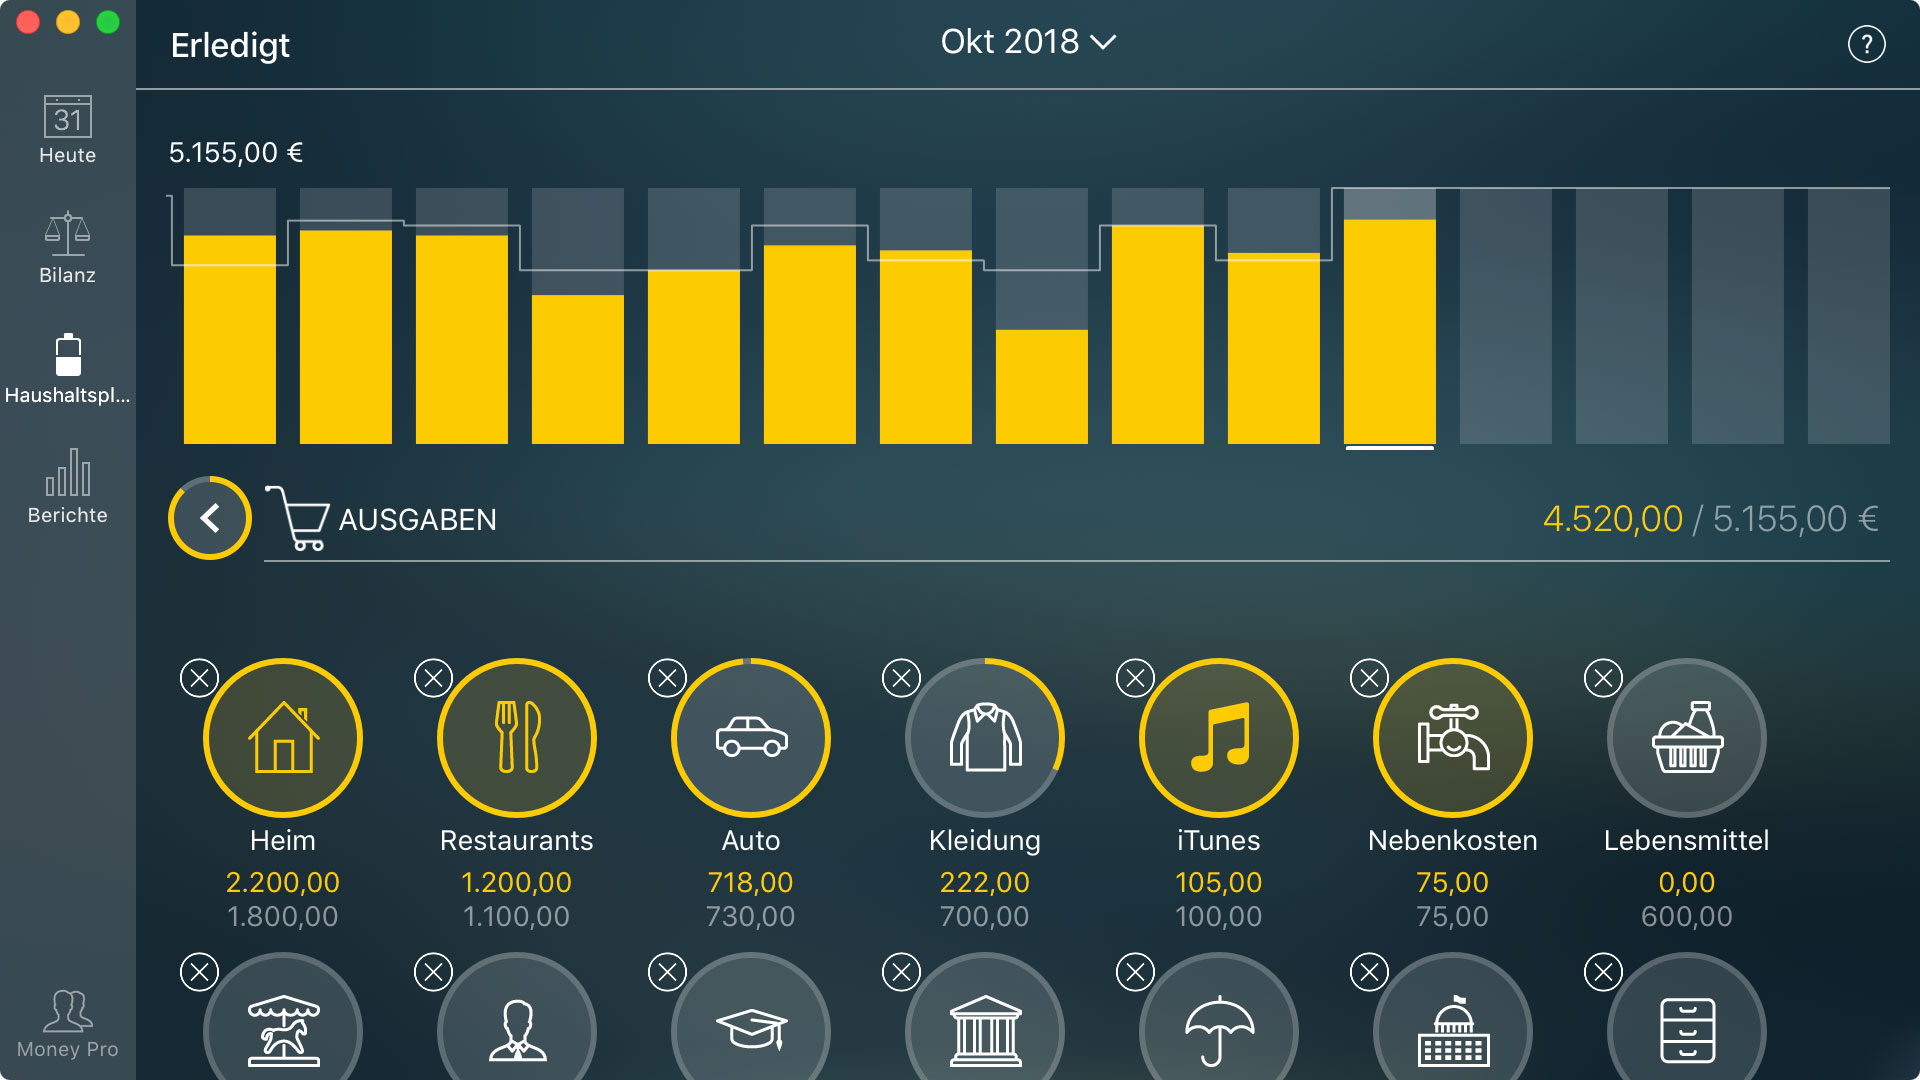Select the Lebensmittel (groceries) basket icon
Screen dimensions: 1920x1080
click(x=1688, y=749)
